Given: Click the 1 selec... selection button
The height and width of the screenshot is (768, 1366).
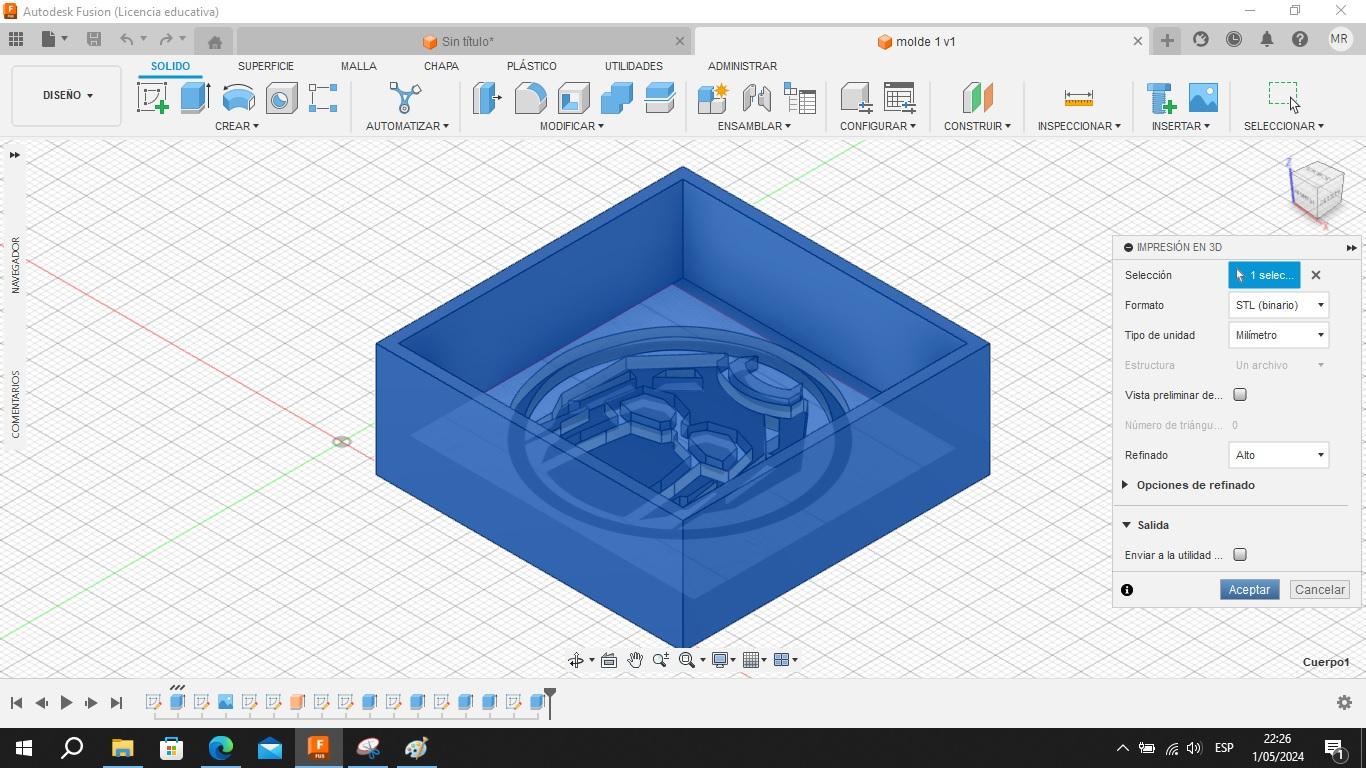Looking at the screenshot, I should pyautogui.click(x=1264, y=275).
